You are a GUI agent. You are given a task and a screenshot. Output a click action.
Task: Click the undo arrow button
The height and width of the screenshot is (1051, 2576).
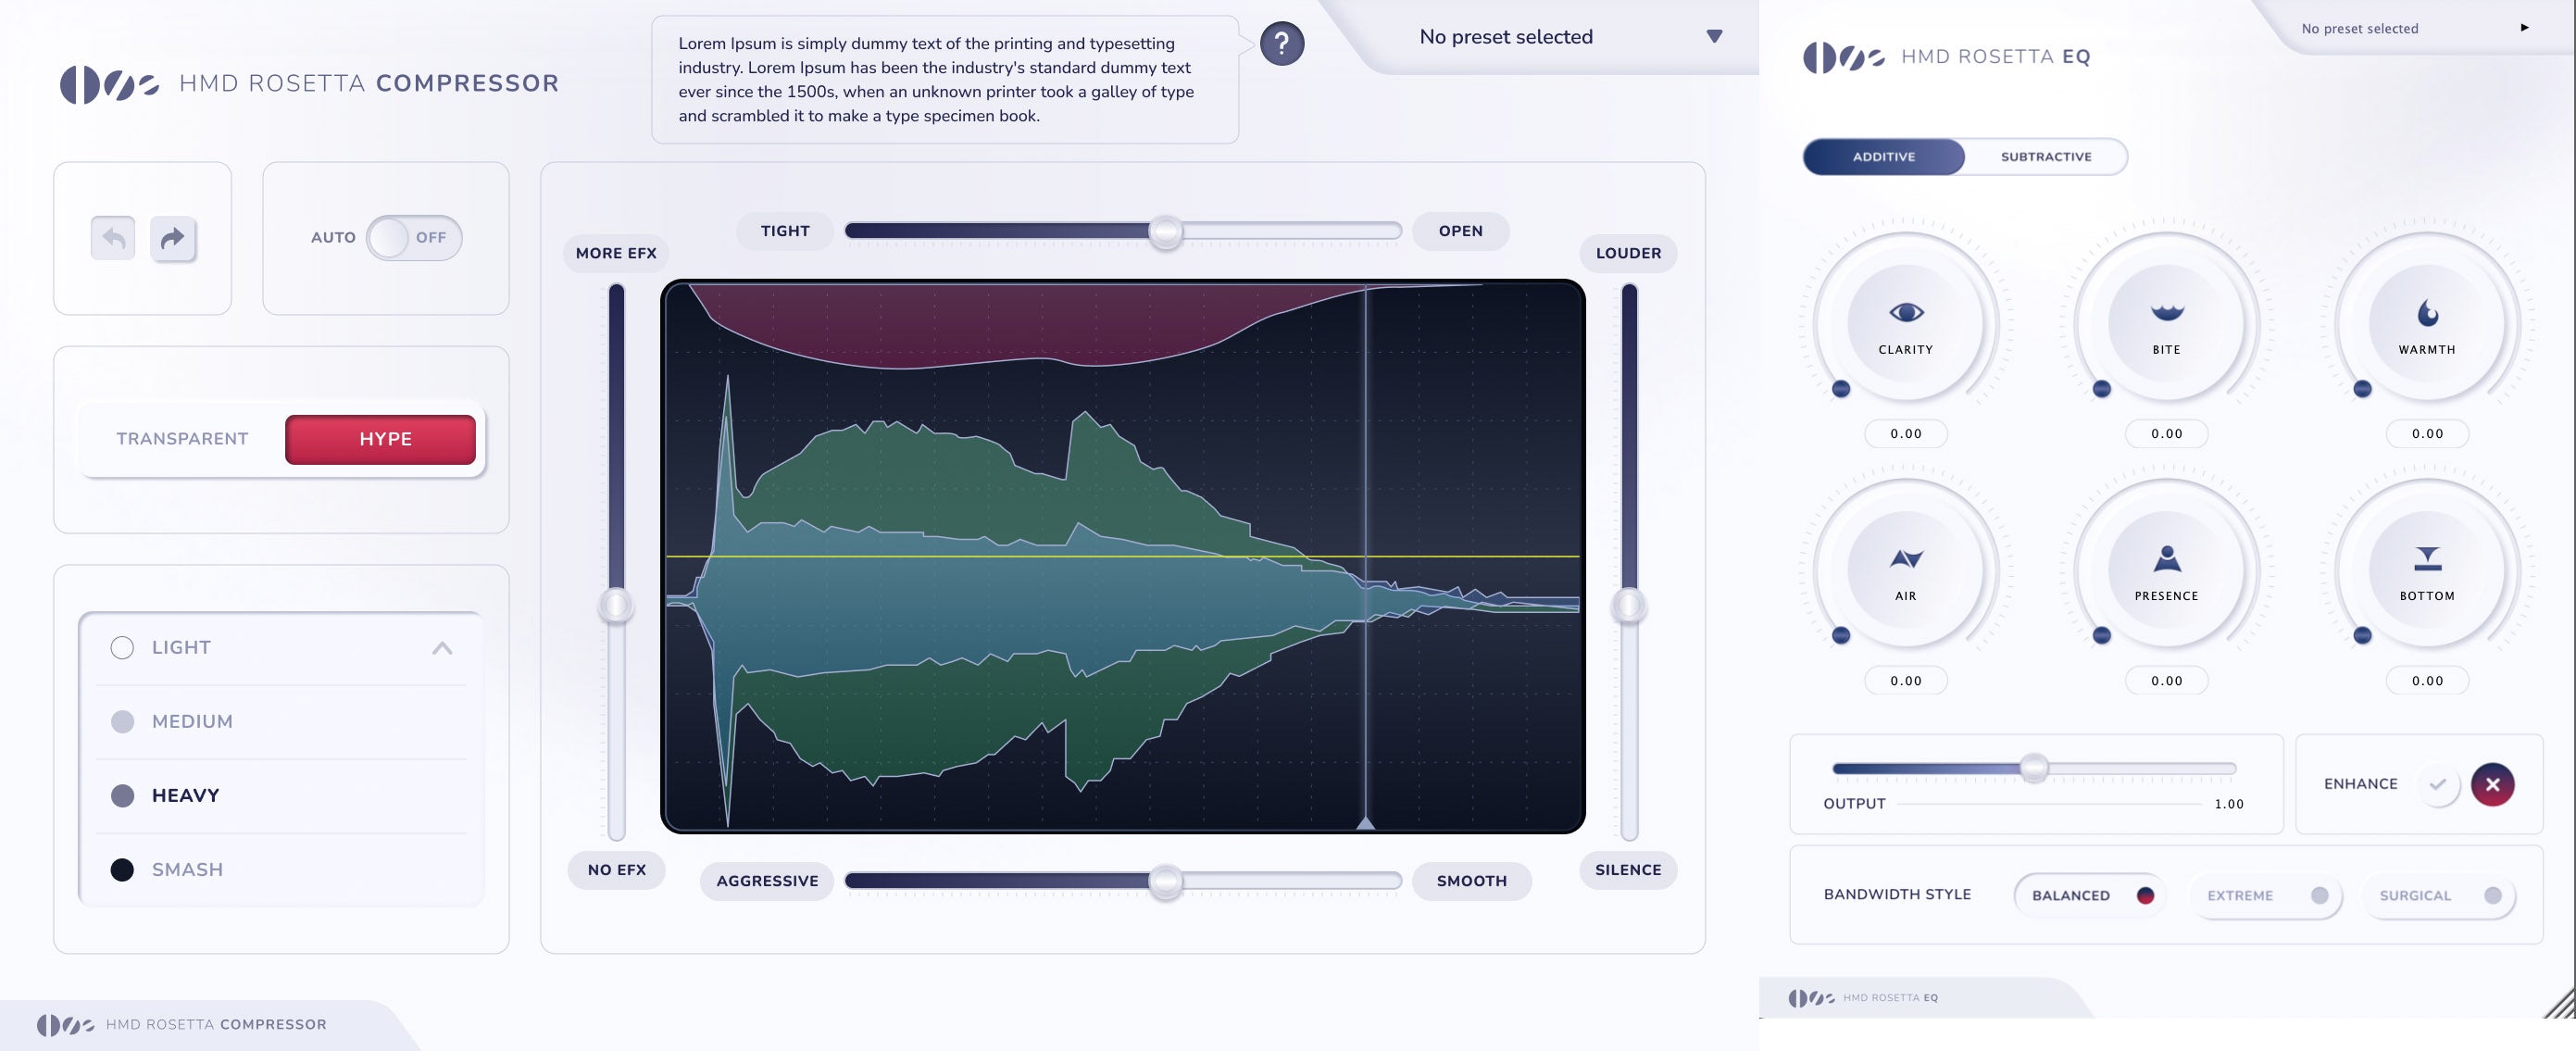113,238
